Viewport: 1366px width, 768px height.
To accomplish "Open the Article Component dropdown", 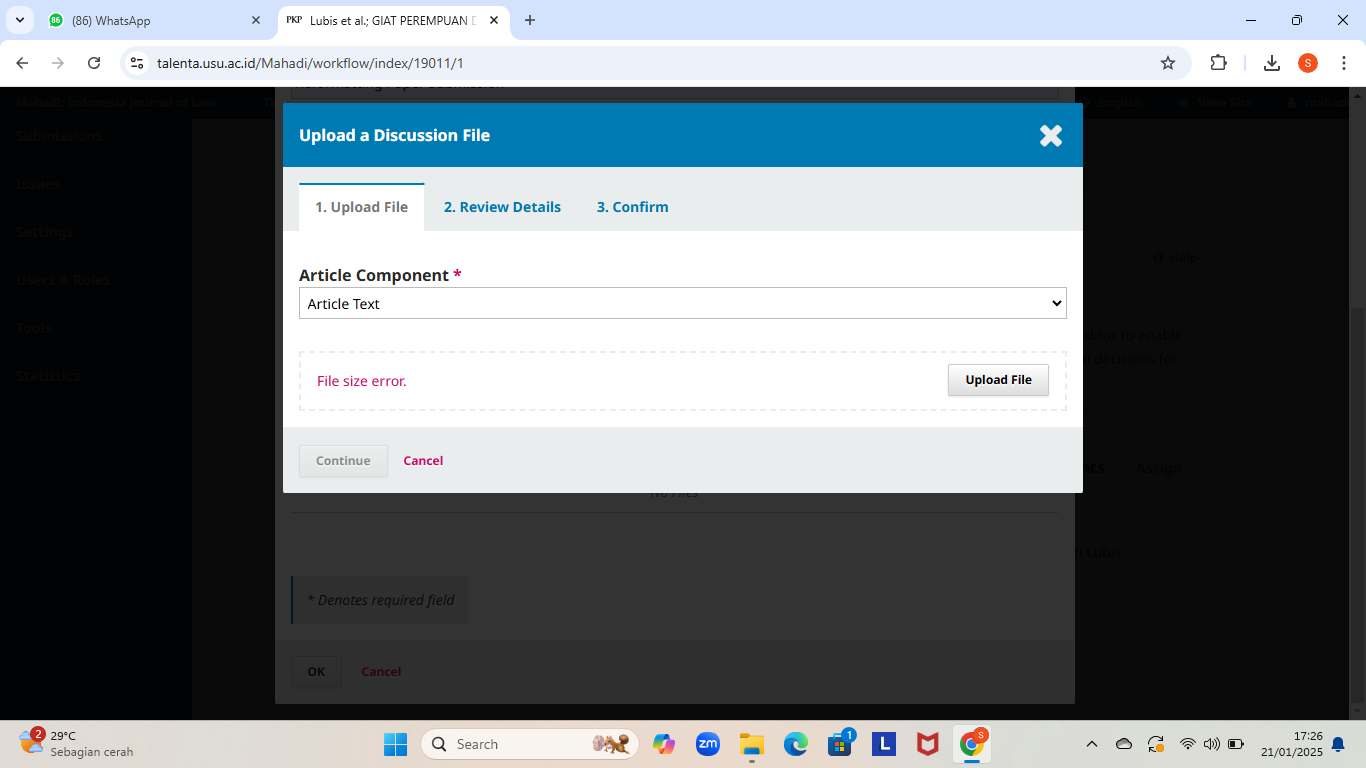I will pos(683,303).
